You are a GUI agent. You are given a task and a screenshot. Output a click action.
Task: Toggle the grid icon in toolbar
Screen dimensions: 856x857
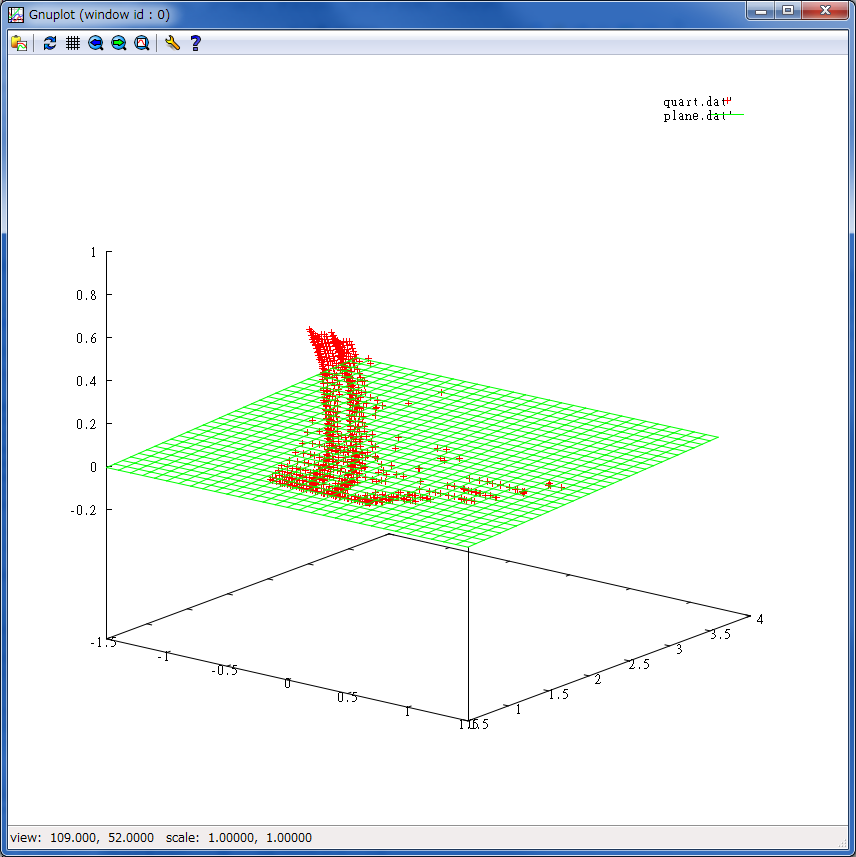click(x=73, y=43)
